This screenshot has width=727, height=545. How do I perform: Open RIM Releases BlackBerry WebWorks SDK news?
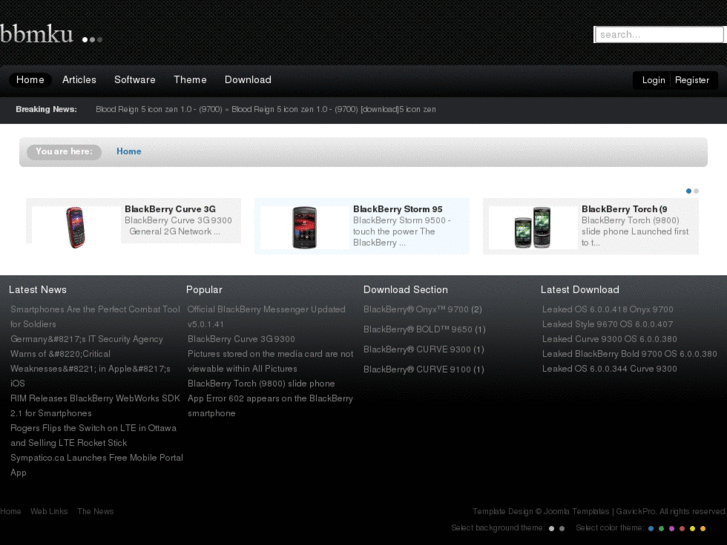95,406
